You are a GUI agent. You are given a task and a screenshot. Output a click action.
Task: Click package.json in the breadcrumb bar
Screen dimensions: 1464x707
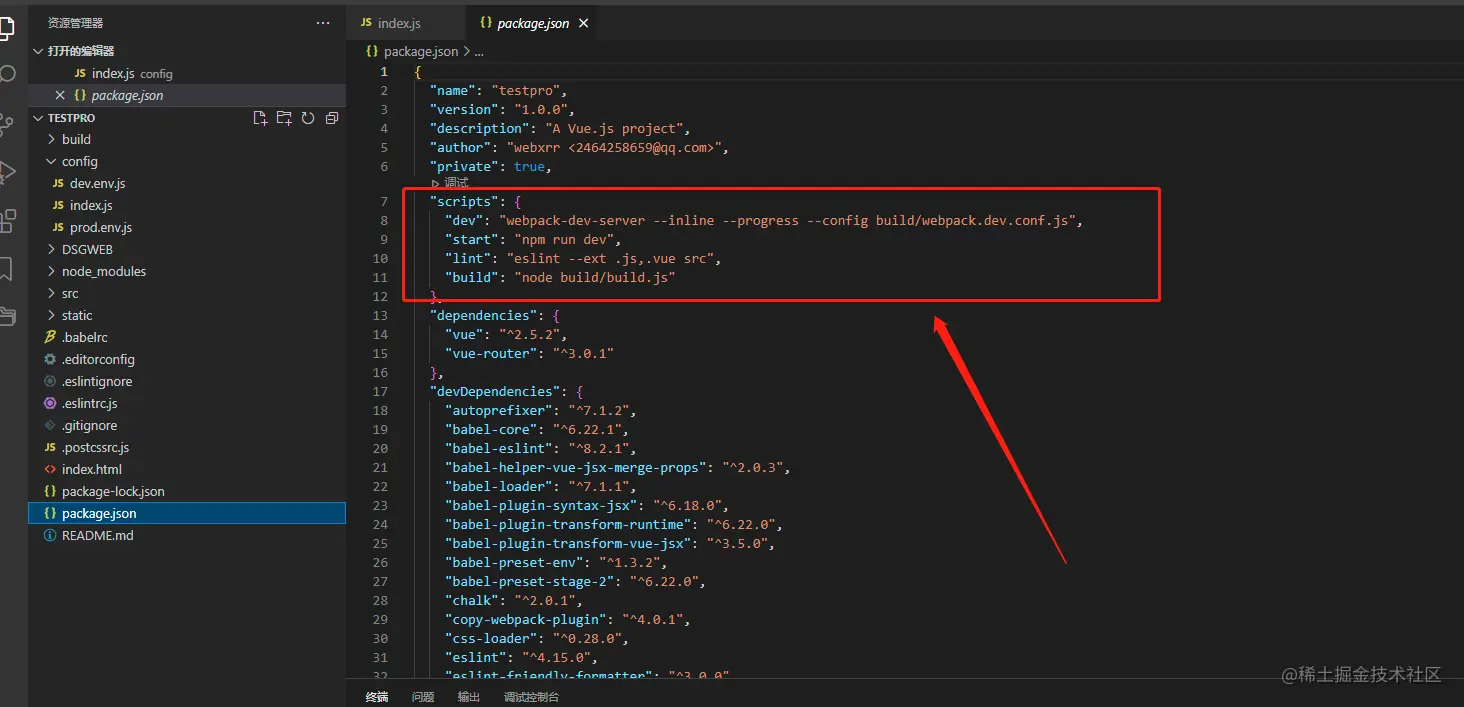click(x=421, y=51)
